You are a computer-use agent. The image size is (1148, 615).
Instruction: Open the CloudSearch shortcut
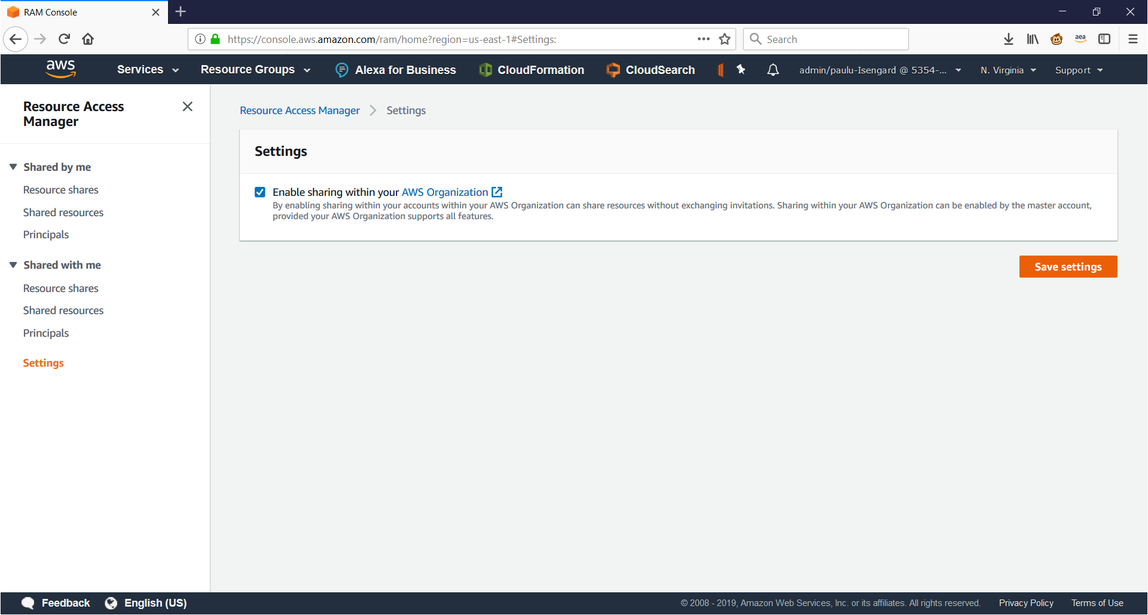point(650,70)
